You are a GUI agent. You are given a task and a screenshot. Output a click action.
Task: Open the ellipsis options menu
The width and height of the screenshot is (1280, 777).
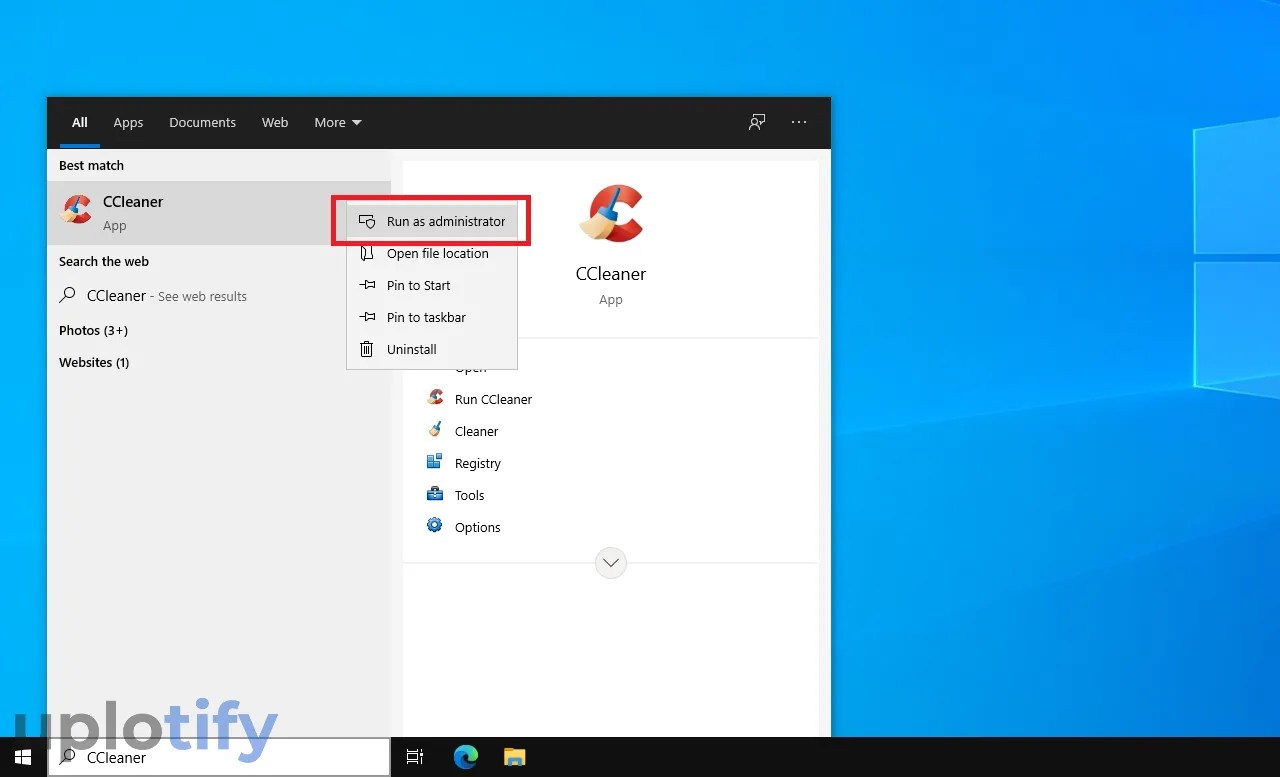[x=799, y=122]
